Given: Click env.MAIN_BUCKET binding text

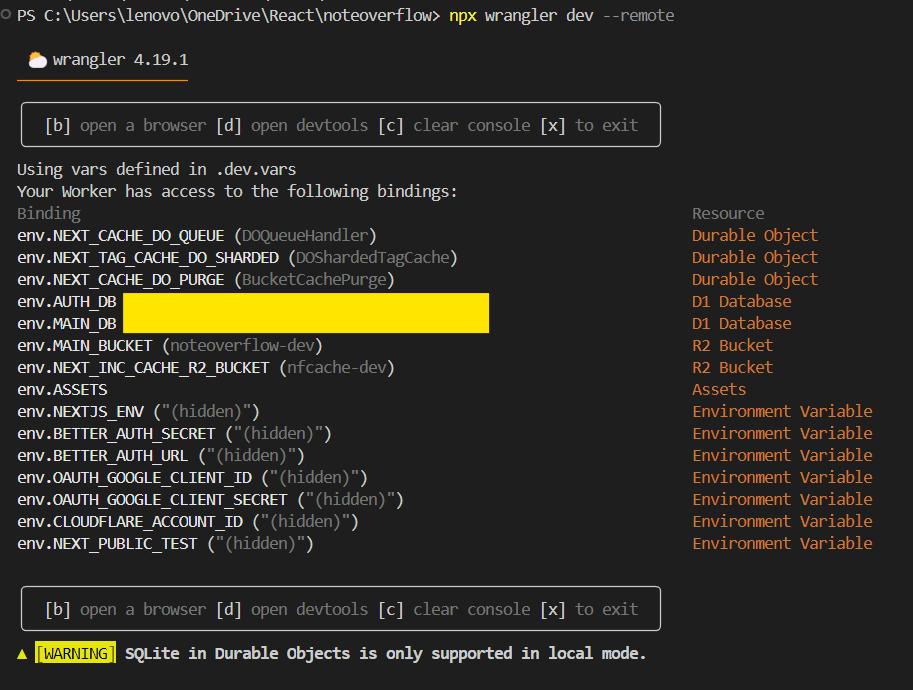Looking at the screenshot, I should [84, 346].
